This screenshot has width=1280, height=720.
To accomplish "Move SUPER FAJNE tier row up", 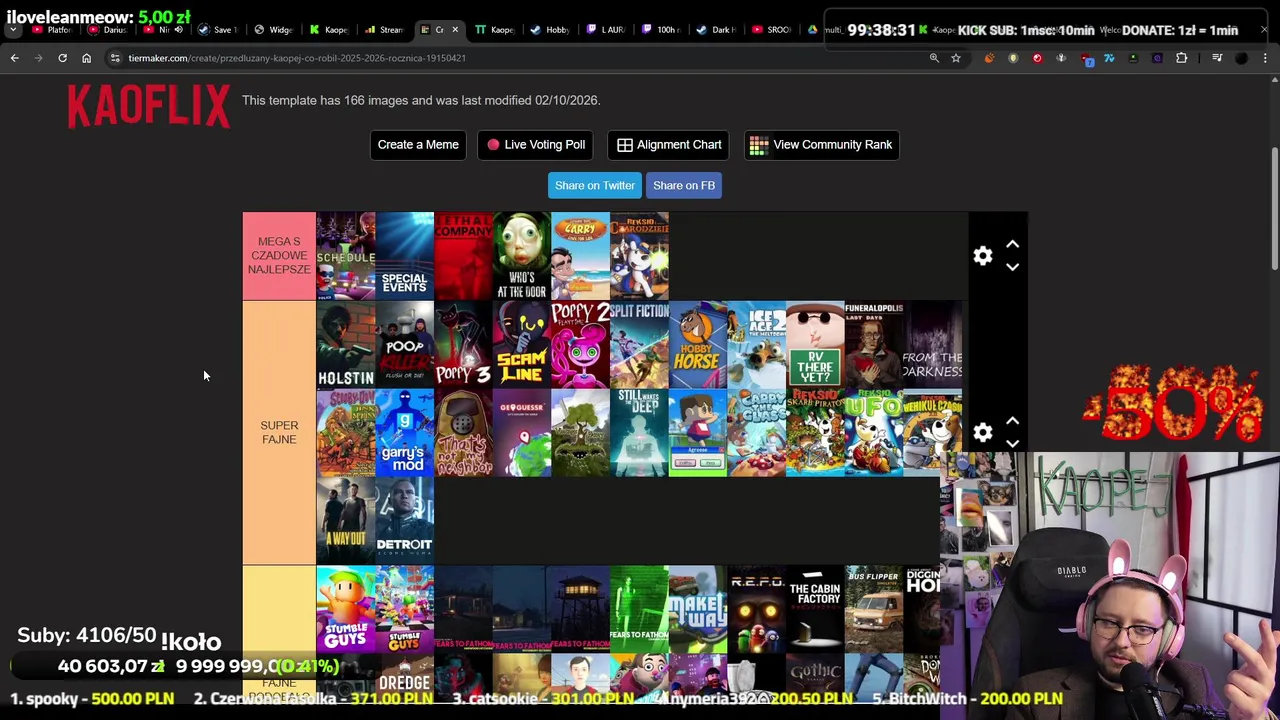I will tap(1012, 421).
